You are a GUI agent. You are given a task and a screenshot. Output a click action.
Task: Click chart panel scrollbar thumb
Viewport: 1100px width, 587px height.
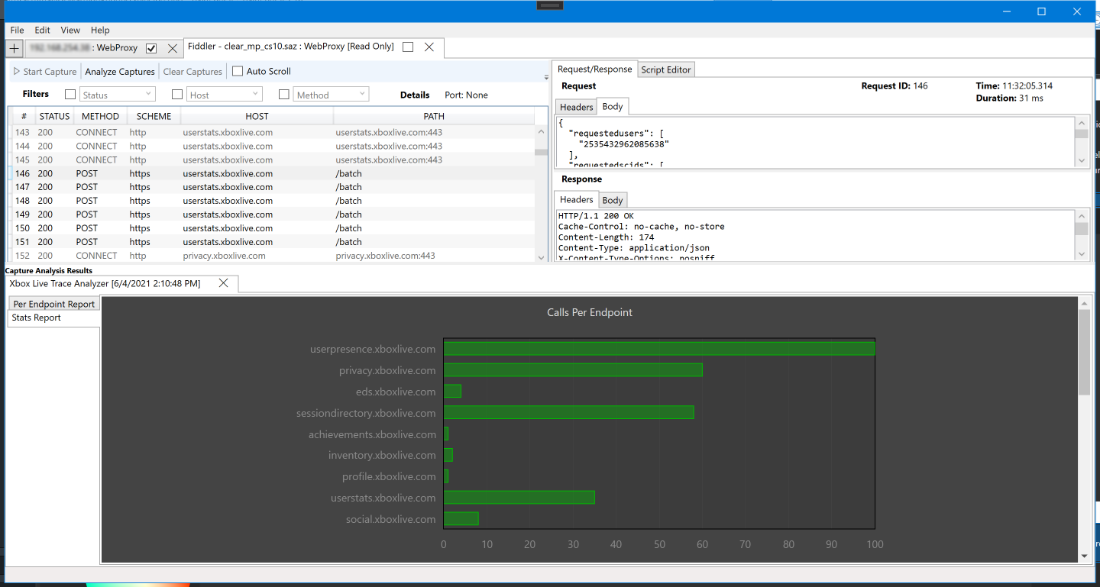(1085, 353)
